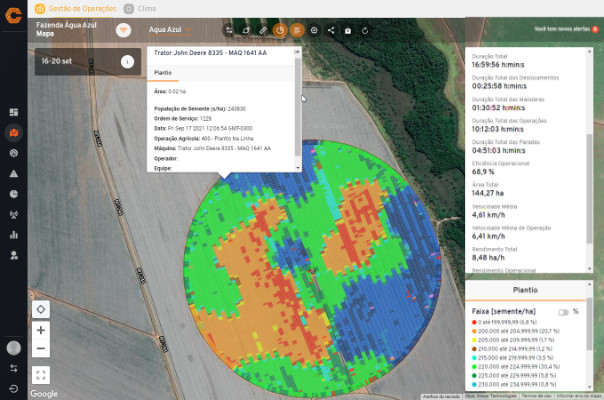604x400 pixels.
Task: Click the Plantio legend scroll-down arrow
Action: pyautogui.click(x=589, y=387)
